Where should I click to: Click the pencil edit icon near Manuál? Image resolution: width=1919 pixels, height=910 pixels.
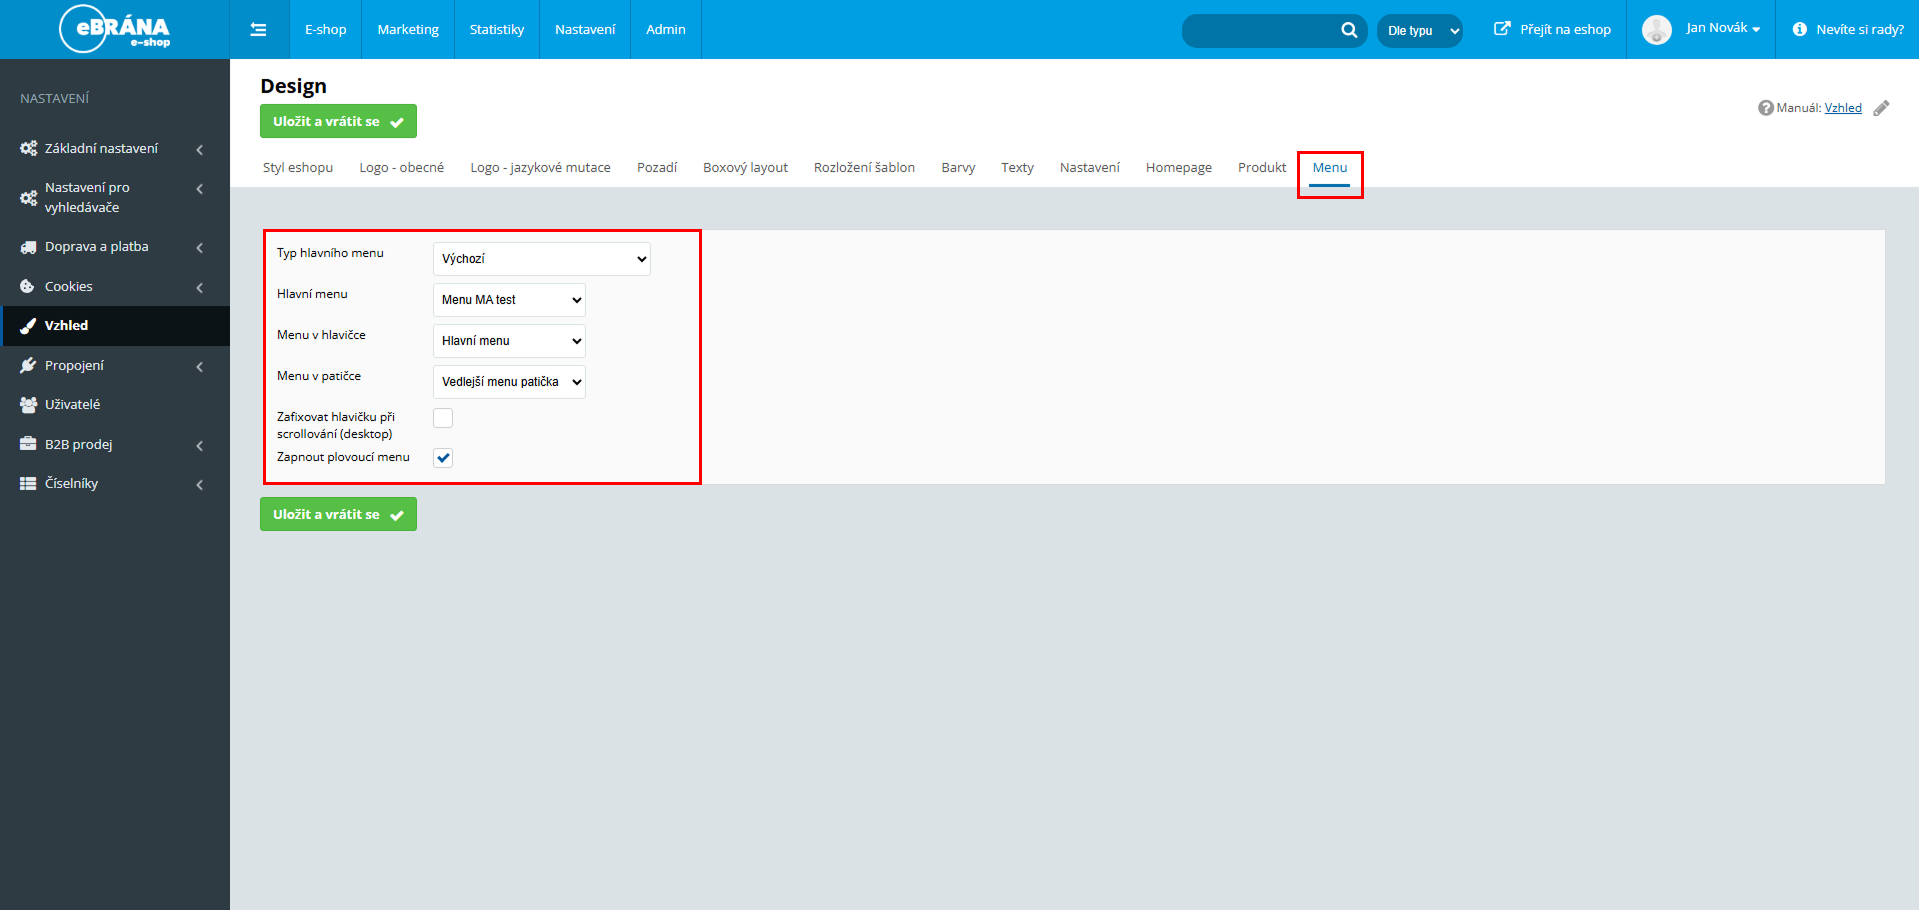tap(1881, 108)
